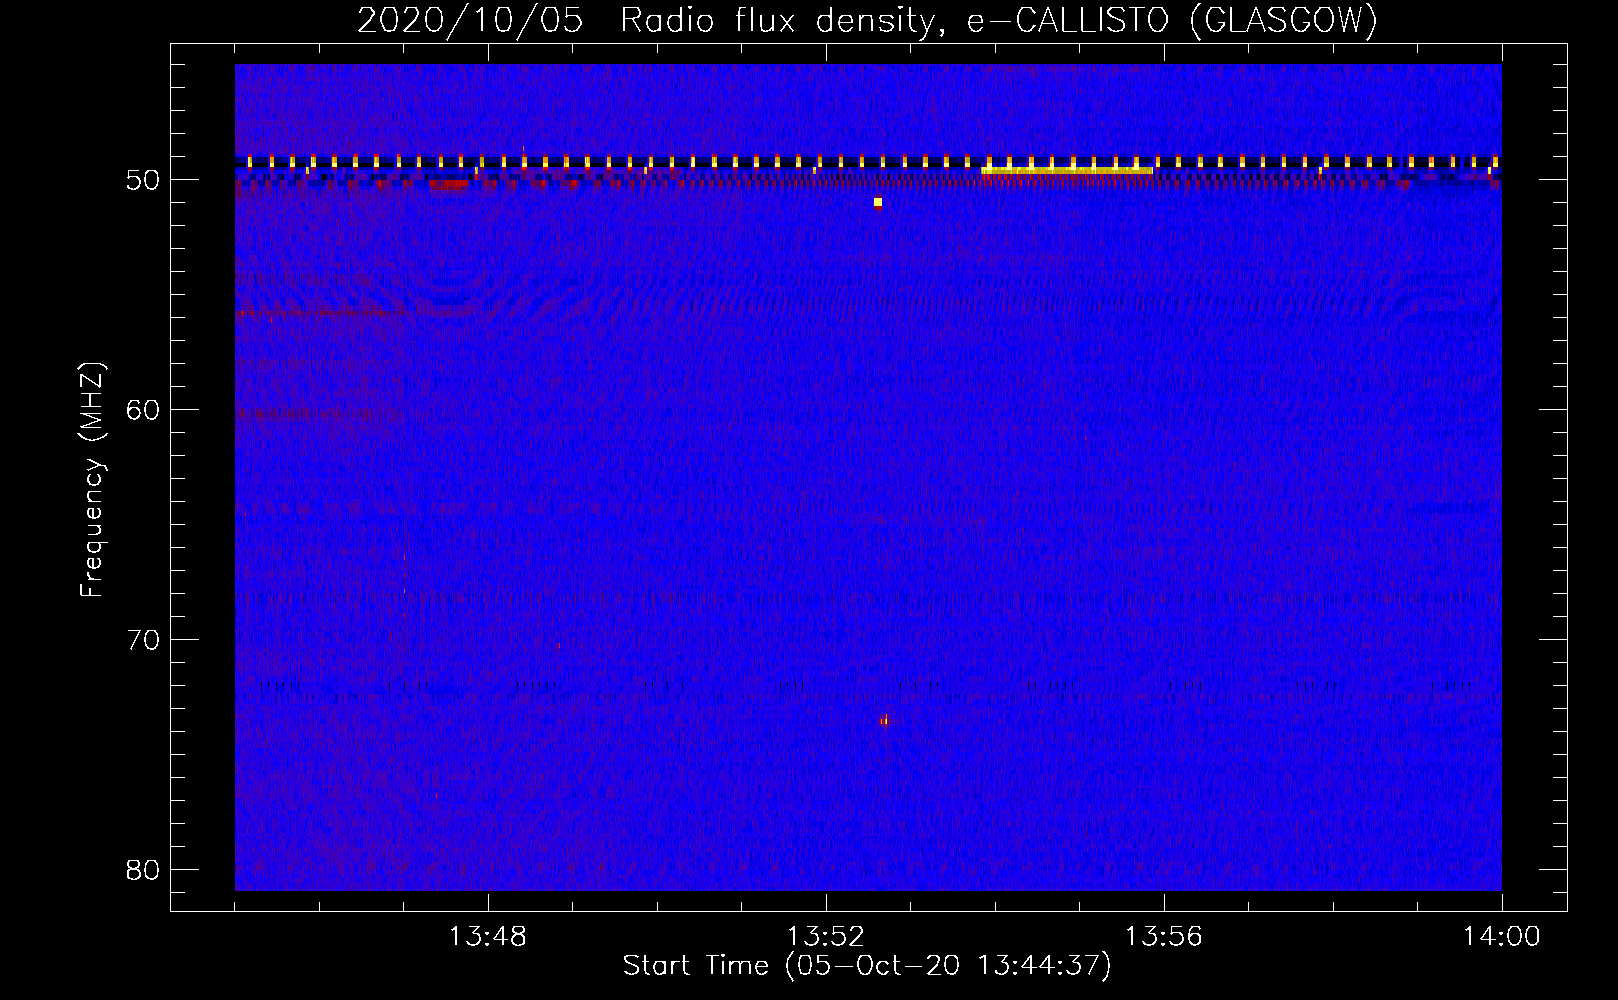Click the 50 frequency axis label
The width and height of the screenshot is (1618, 1000).
[x=143, y=180]
